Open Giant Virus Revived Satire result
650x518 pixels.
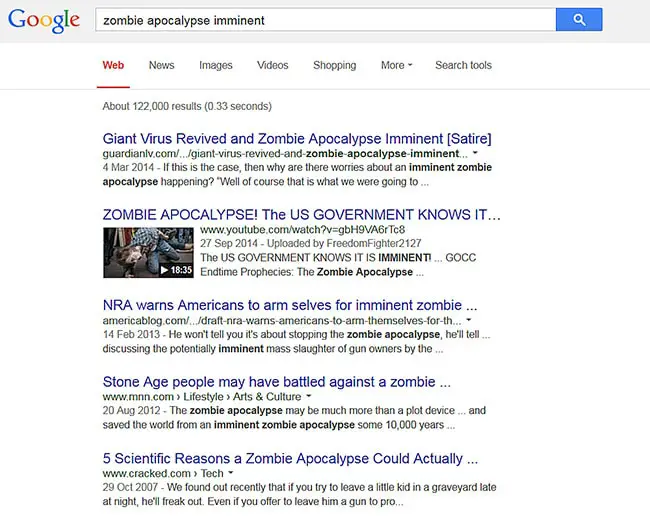tap(297, 138)
